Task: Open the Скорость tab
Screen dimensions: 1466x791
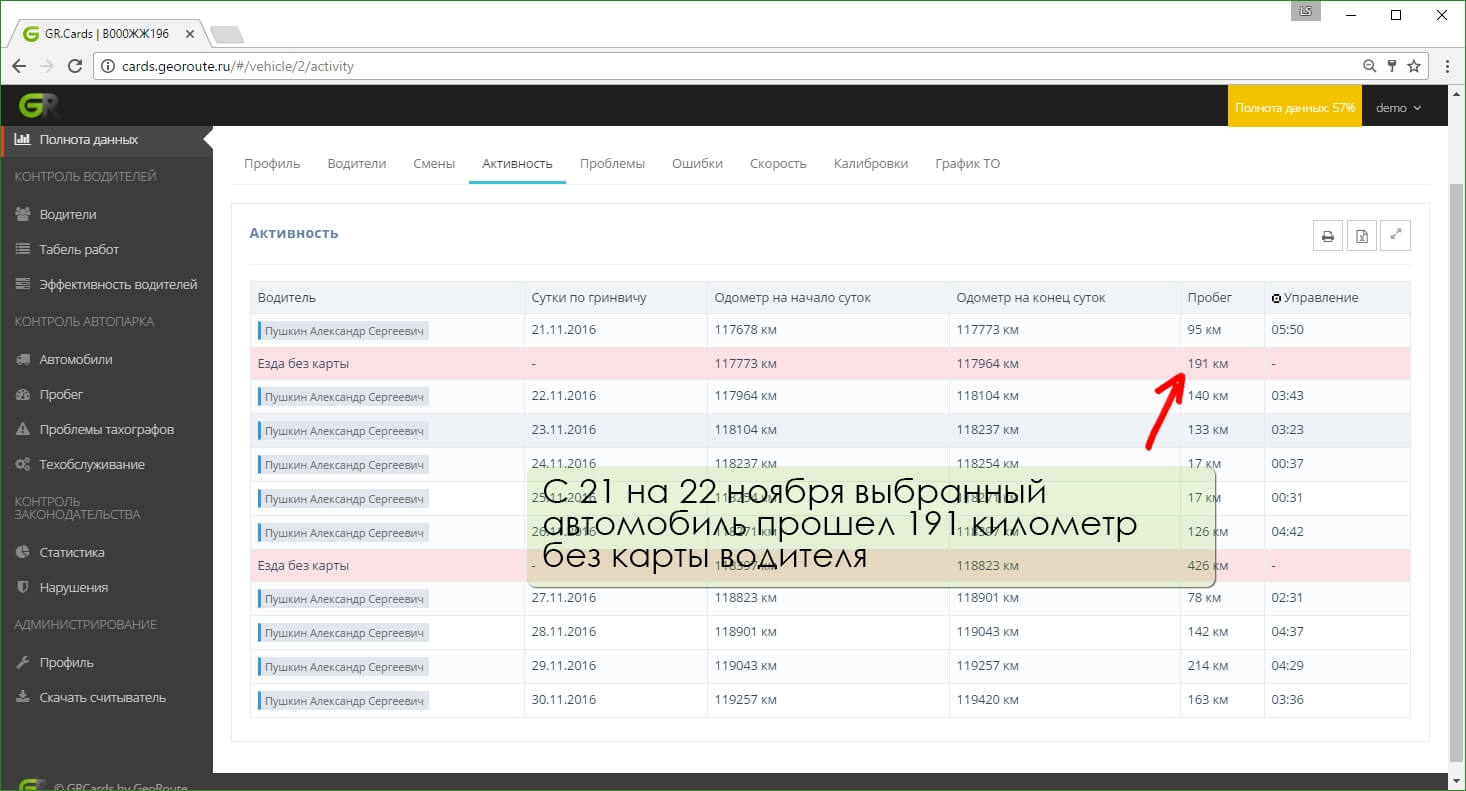Action: (778, 164)
